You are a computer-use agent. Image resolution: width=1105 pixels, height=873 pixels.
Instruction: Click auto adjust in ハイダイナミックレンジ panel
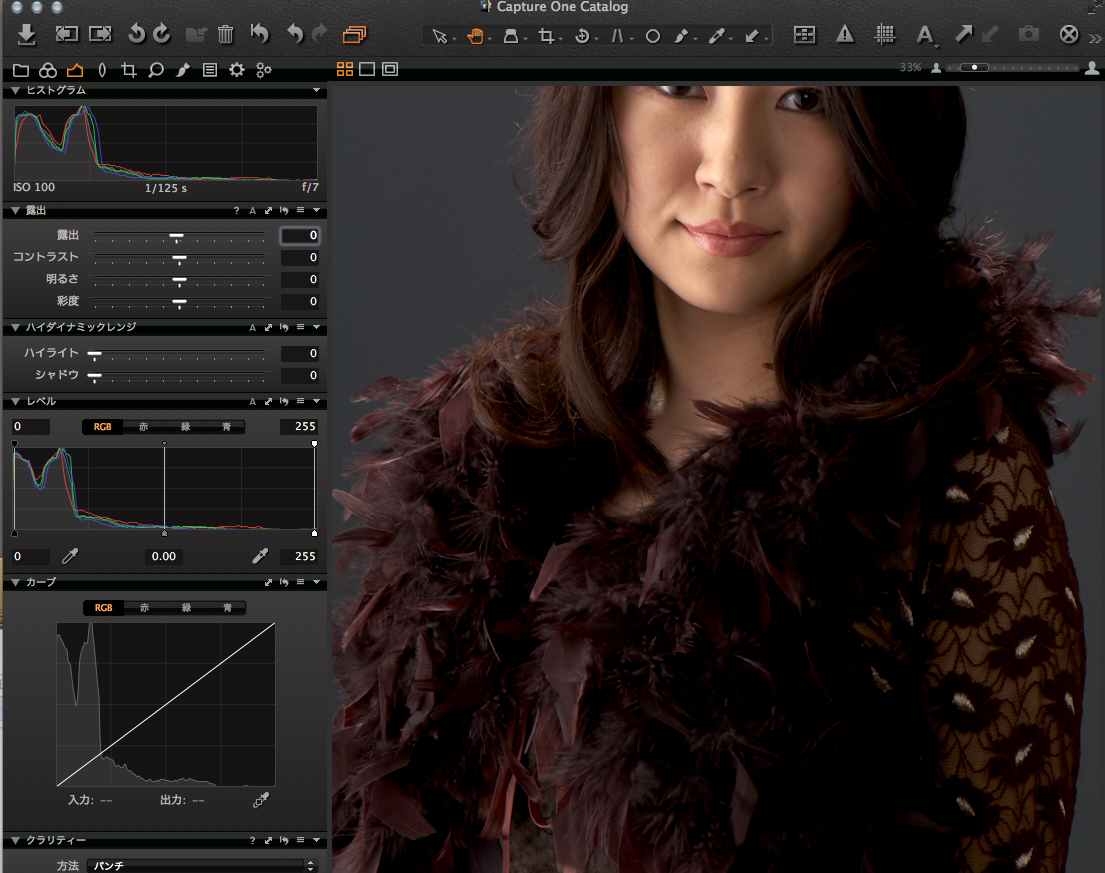(252, 327)
